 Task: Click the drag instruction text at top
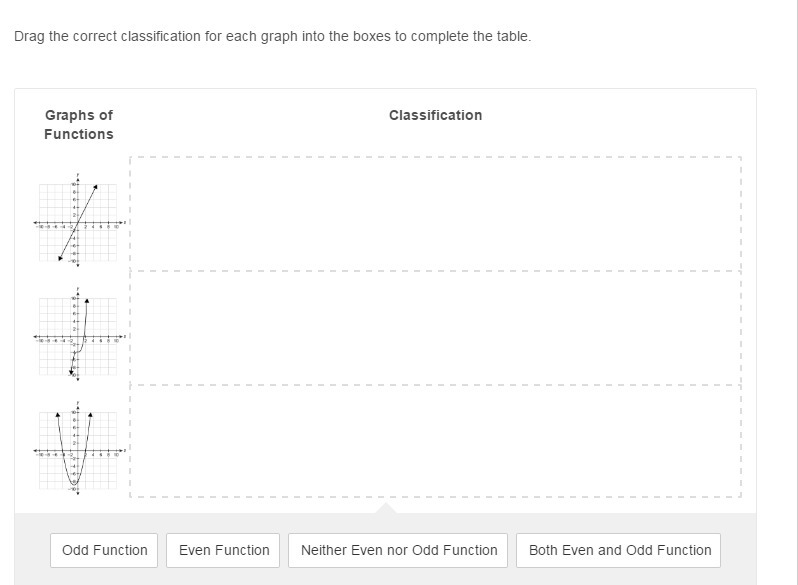point(272,36)
